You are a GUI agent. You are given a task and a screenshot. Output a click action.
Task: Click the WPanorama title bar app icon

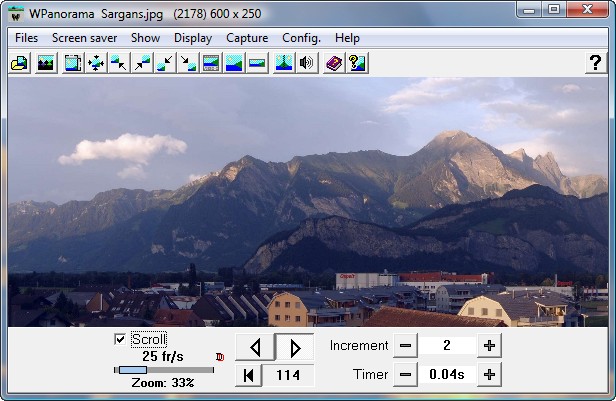pos(16,14)
